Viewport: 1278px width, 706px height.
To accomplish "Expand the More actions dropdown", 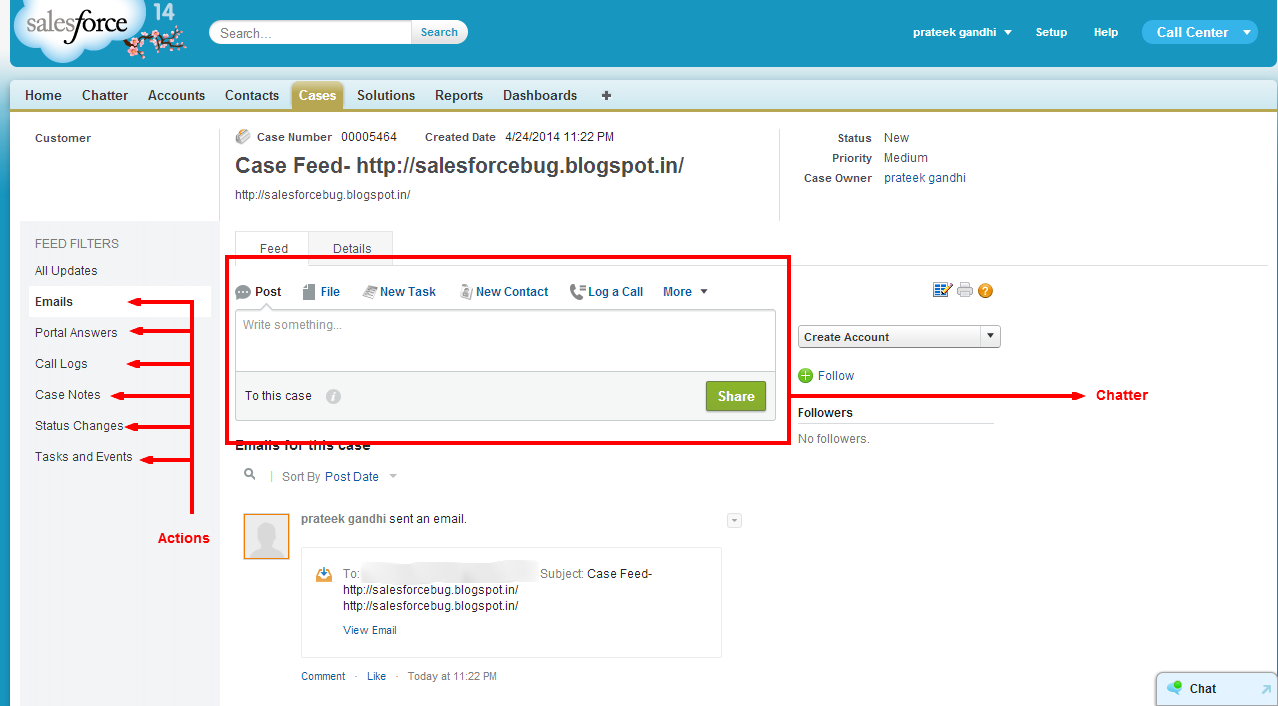I will pyautogui.click(x=684, y=291).
